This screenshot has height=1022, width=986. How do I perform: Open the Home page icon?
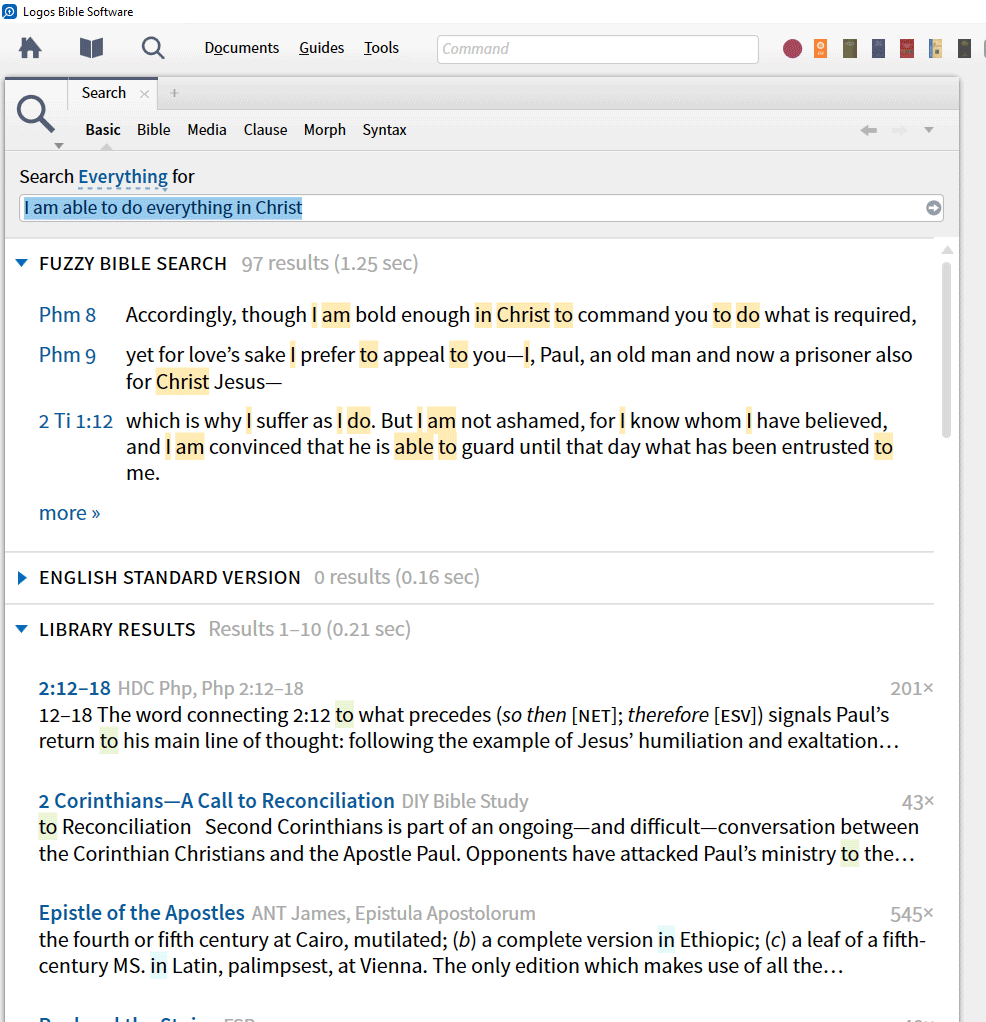(30, 48)
